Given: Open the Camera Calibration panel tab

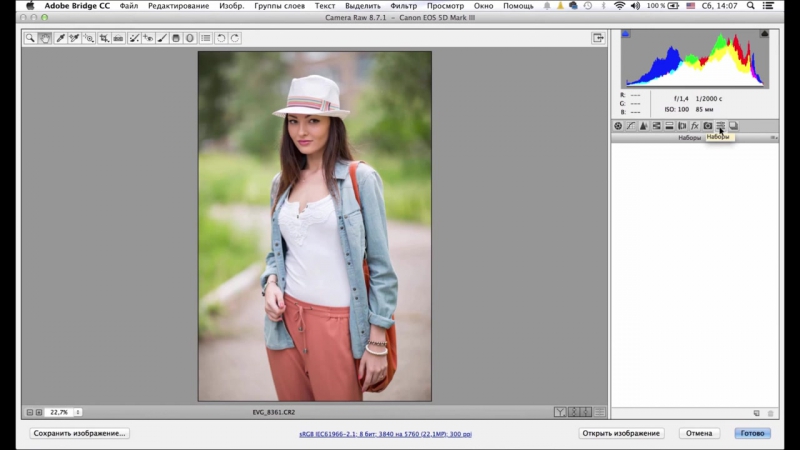Looking at the screenshot, I should click(x=708, y=126).
